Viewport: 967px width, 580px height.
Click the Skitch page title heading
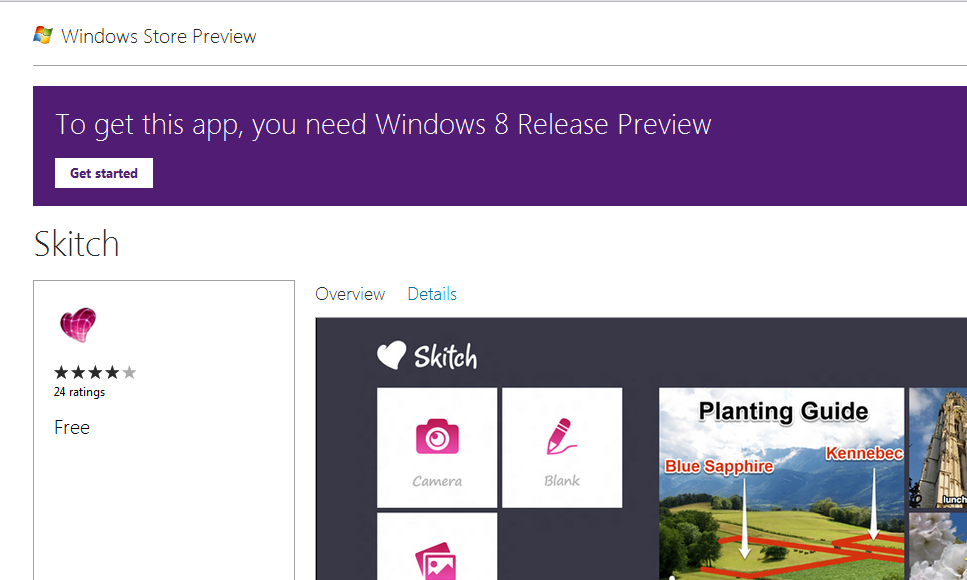76,244
